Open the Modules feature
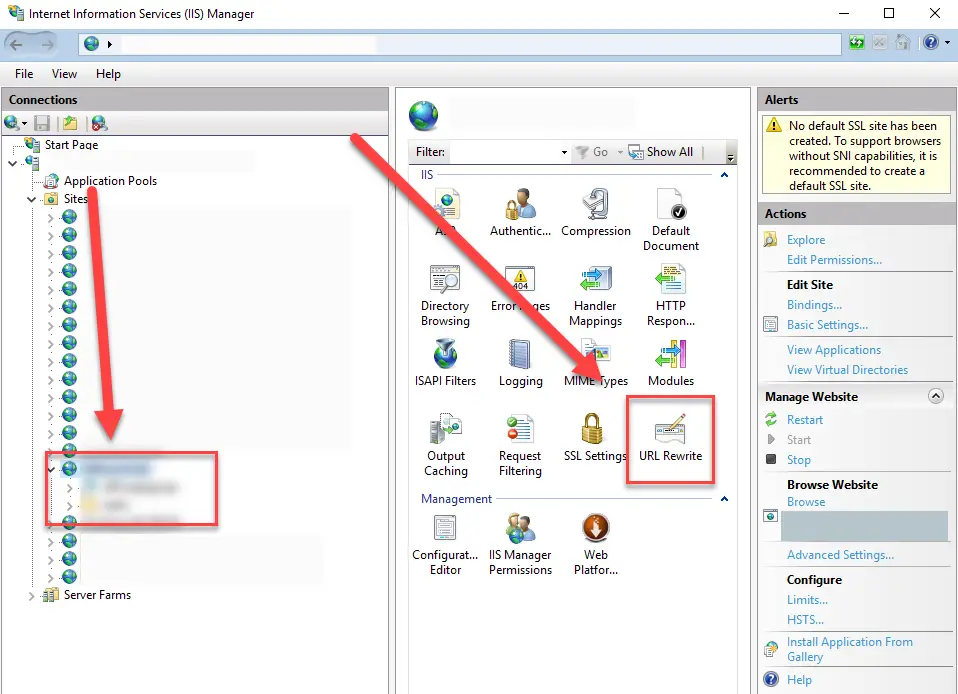958x694 pixels. (x=670, y=362)
